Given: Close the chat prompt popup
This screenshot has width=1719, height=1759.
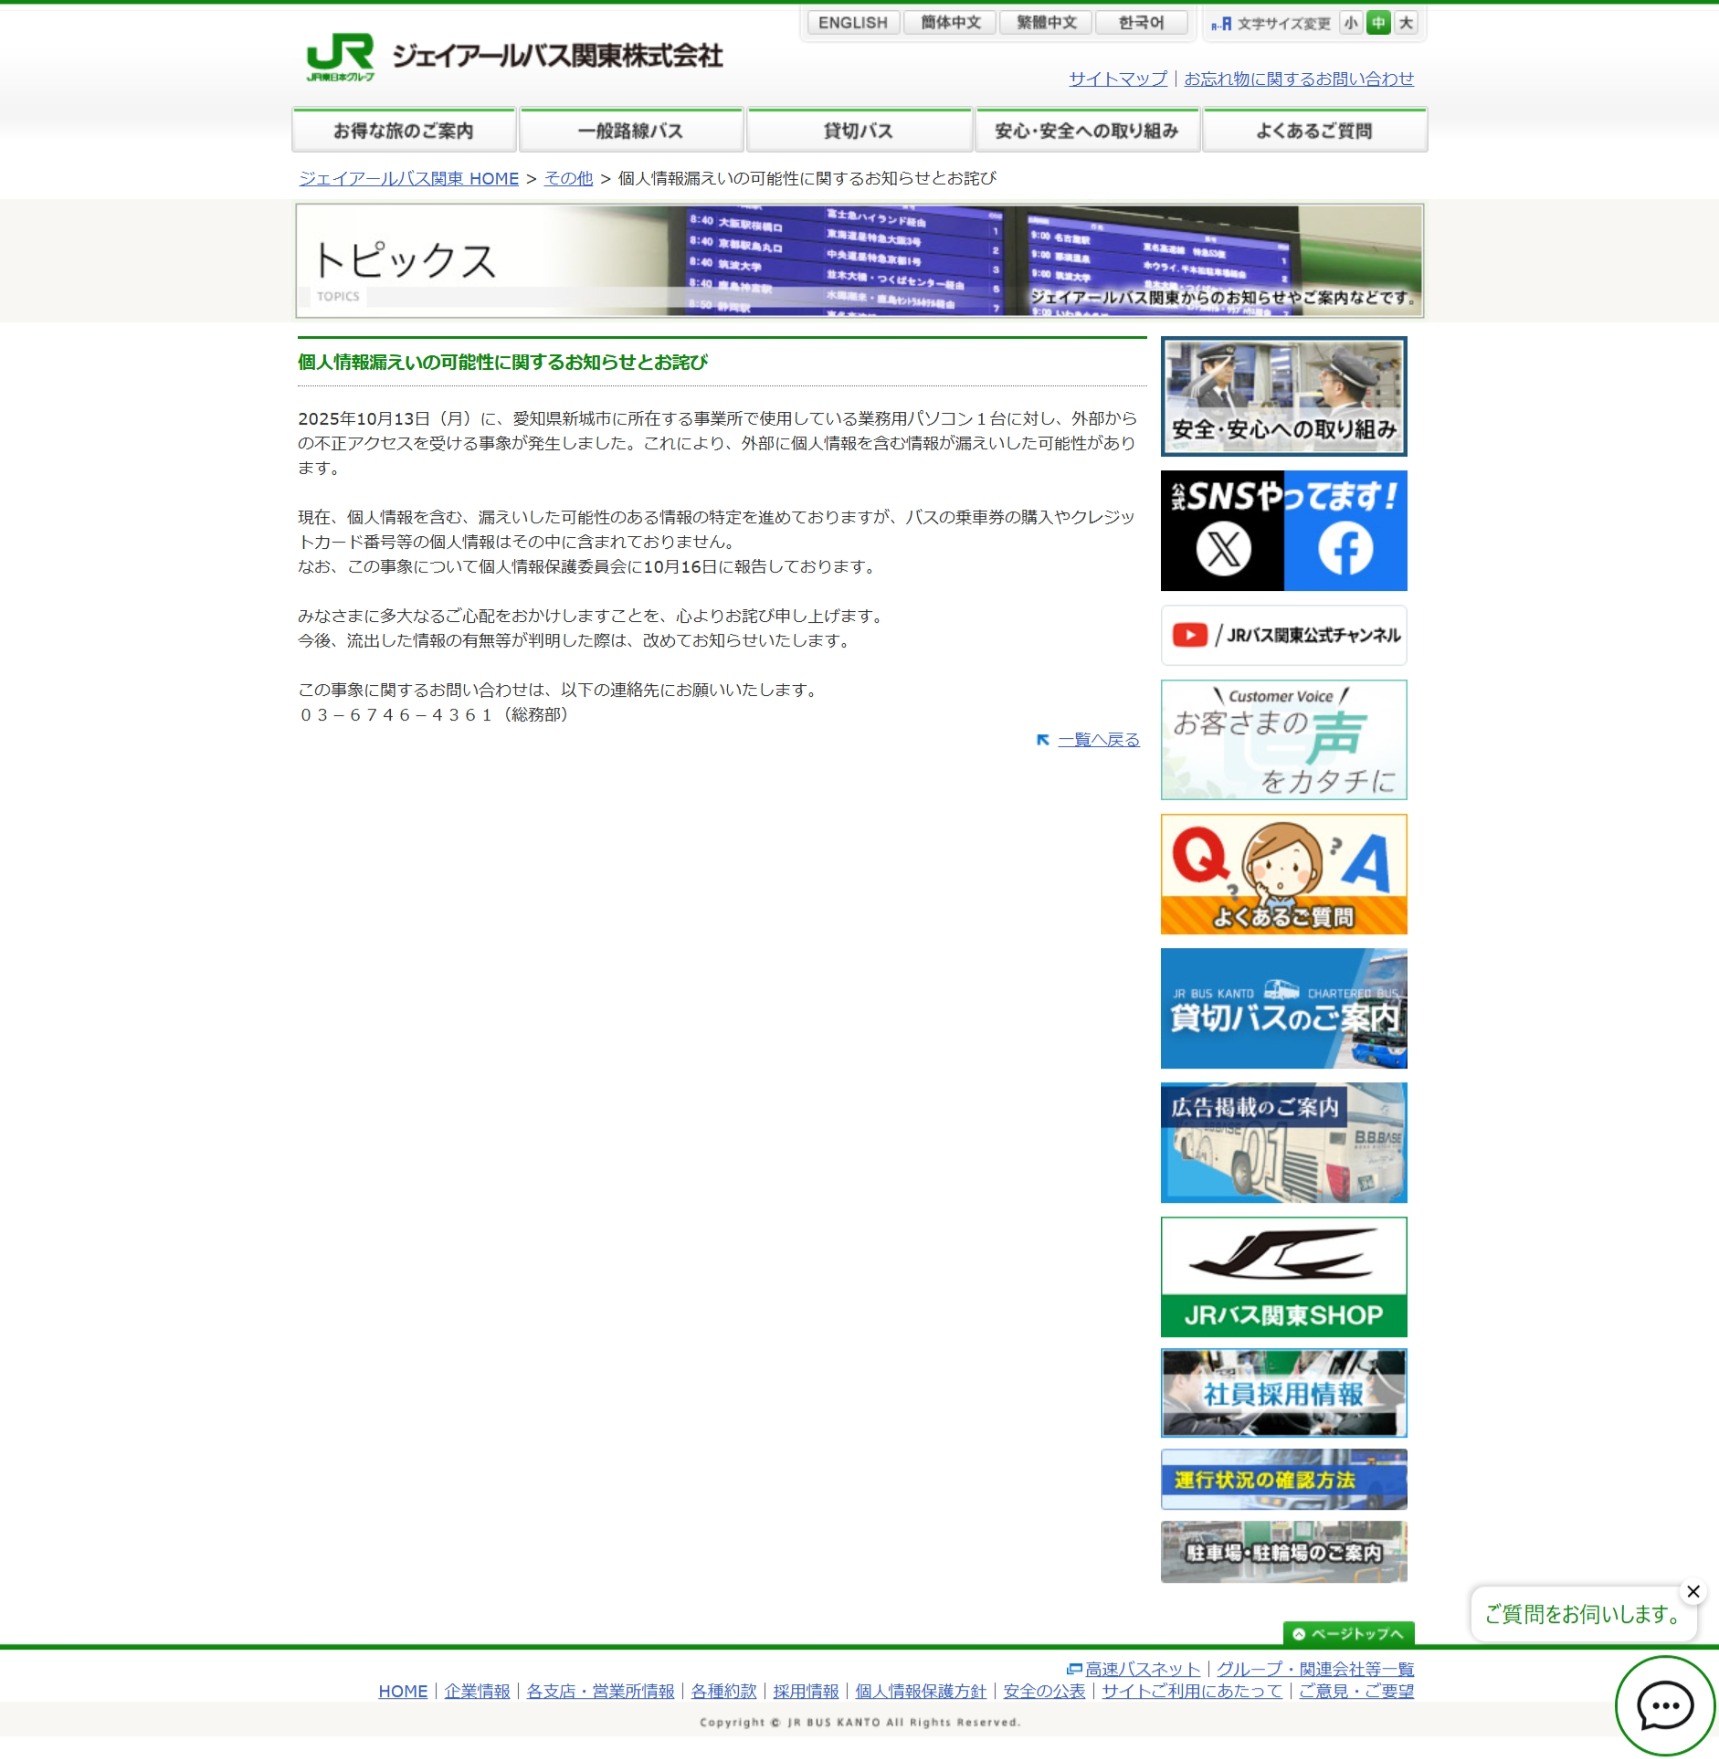Looking at the screenshot, I should tap(1692, 1591).
